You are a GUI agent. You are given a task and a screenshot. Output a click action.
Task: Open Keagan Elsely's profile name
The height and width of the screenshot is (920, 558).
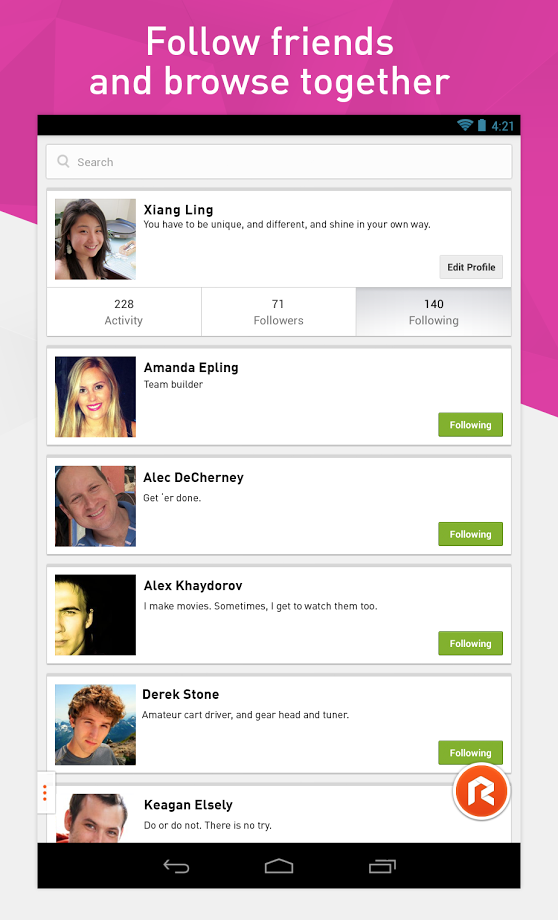(188, 805)
